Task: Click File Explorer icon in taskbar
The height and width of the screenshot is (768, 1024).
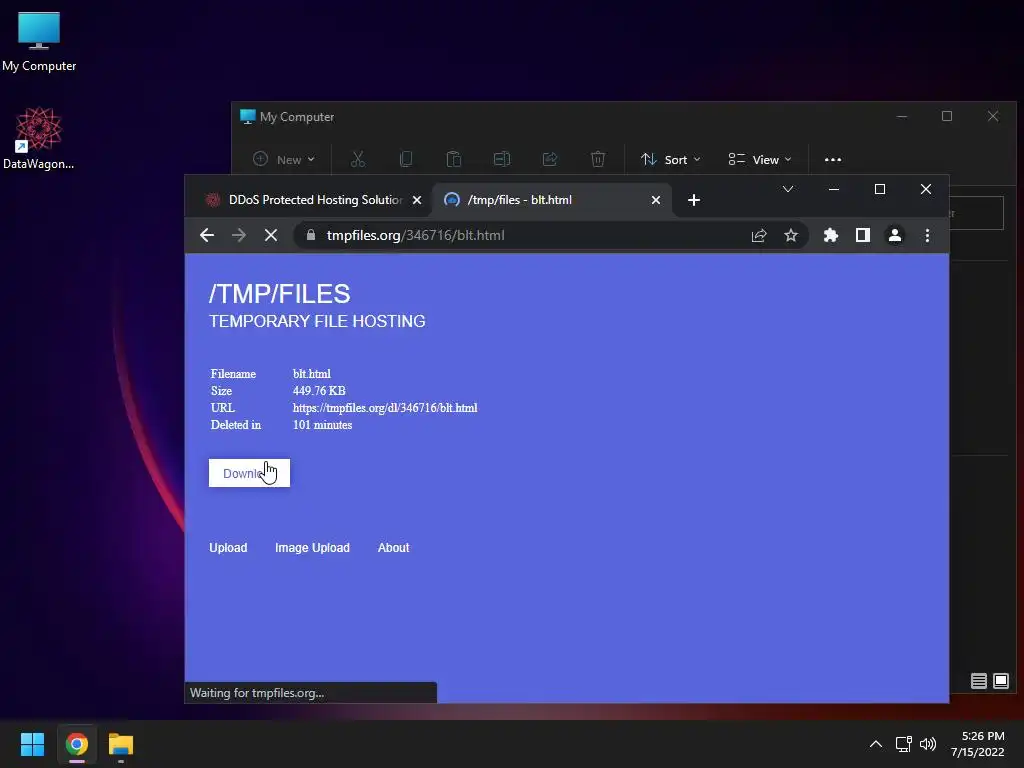Action: pyautogui.click(x=121, y=744)
